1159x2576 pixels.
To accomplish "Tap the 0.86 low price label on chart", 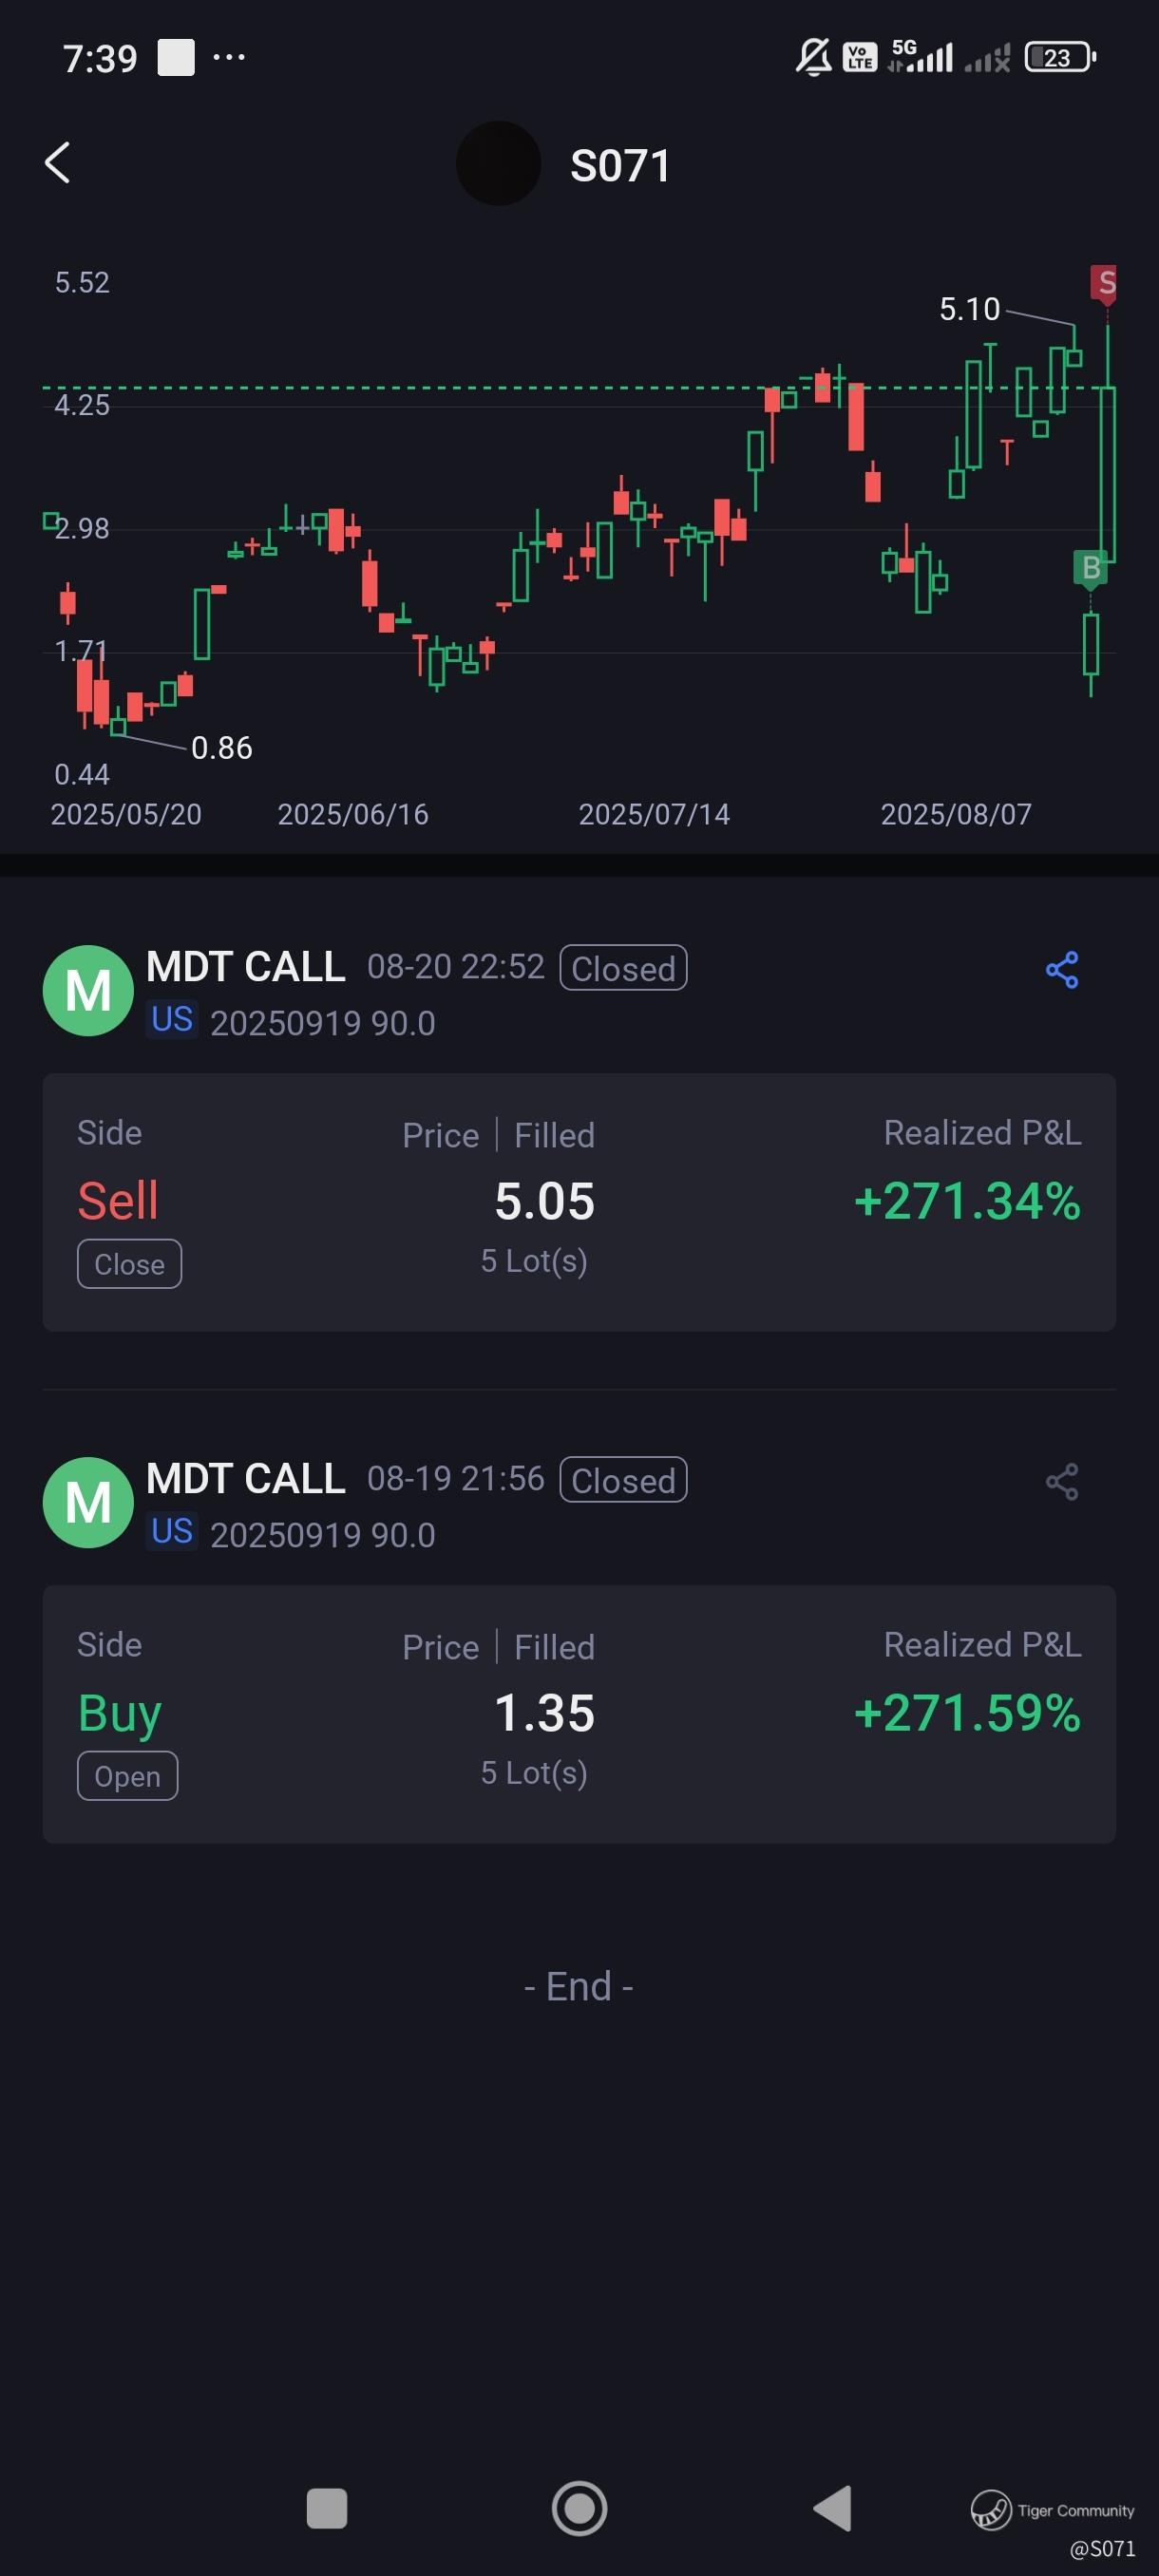I will [x=221, y=747].
